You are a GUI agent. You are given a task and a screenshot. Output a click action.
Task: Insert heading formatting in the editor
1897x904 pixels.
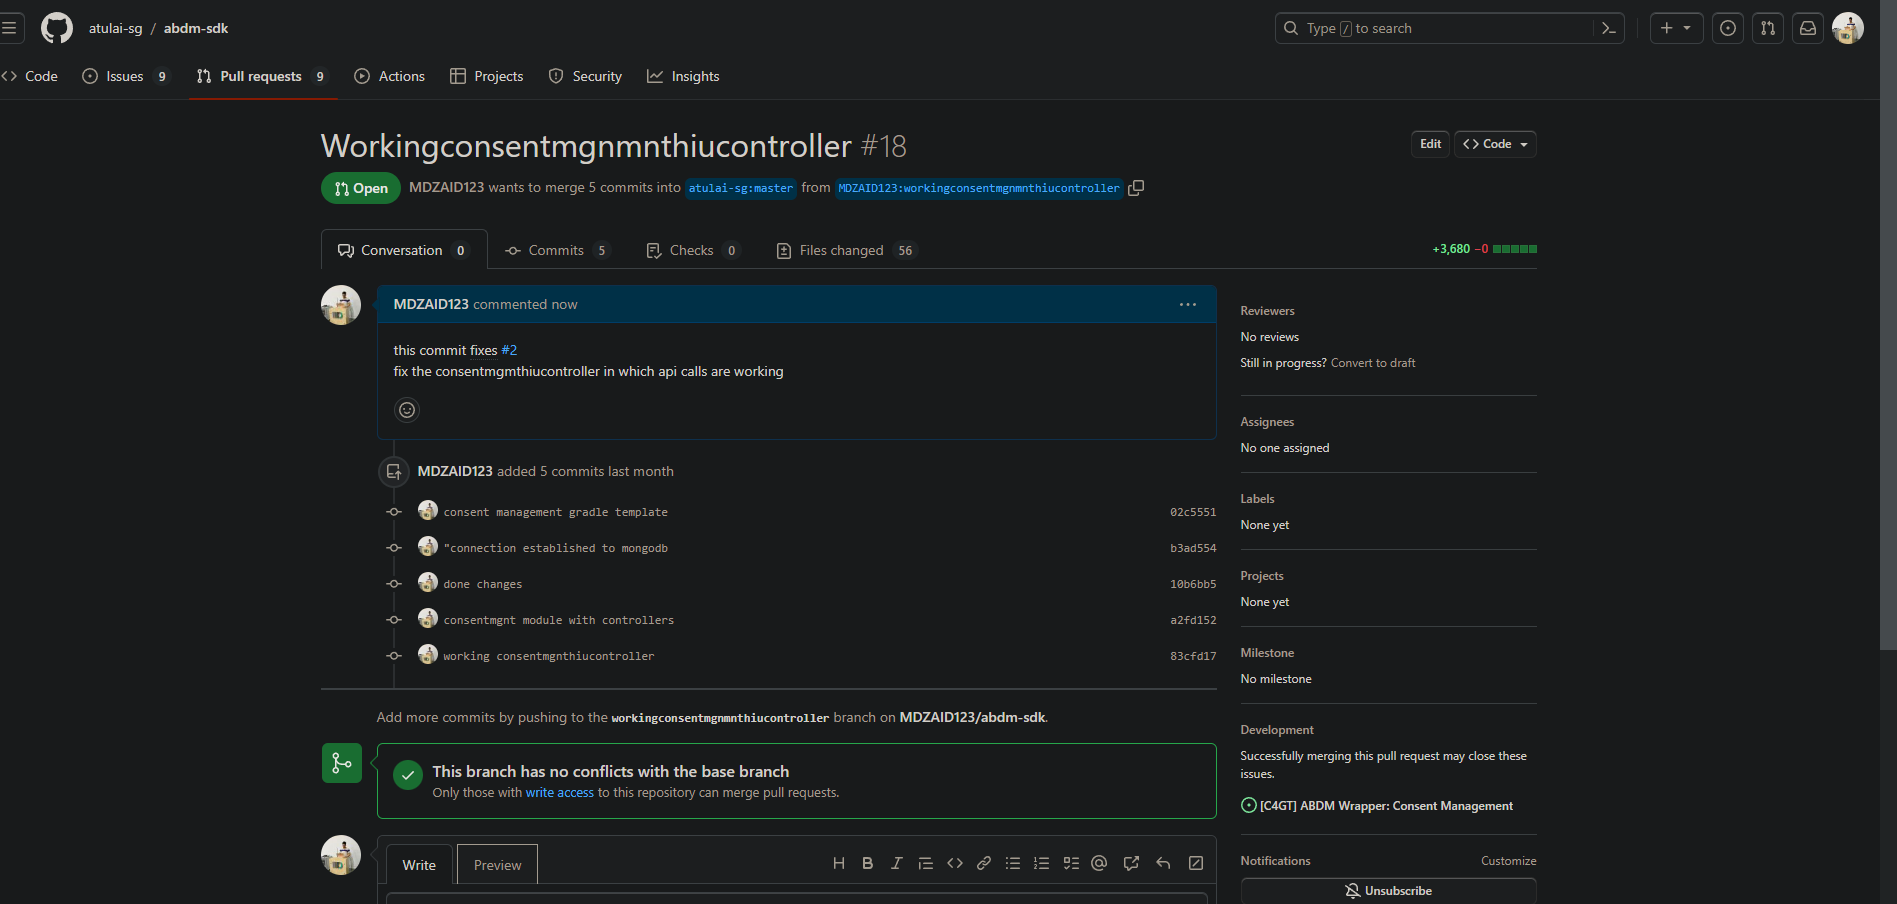[x=839, y=864]
